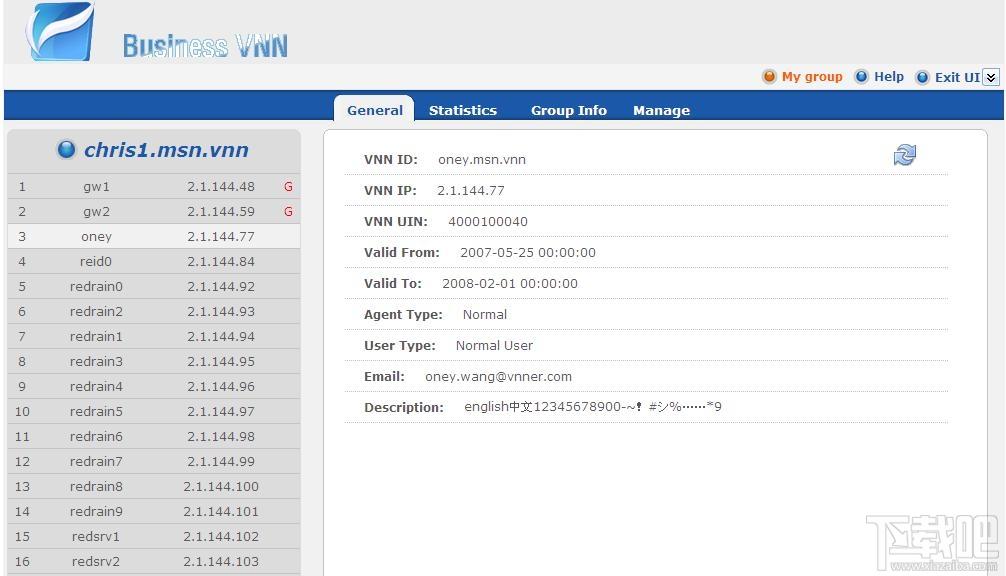Click the red G marker for gw2
The image size is (1006, 576).
(x=288, y=212)
